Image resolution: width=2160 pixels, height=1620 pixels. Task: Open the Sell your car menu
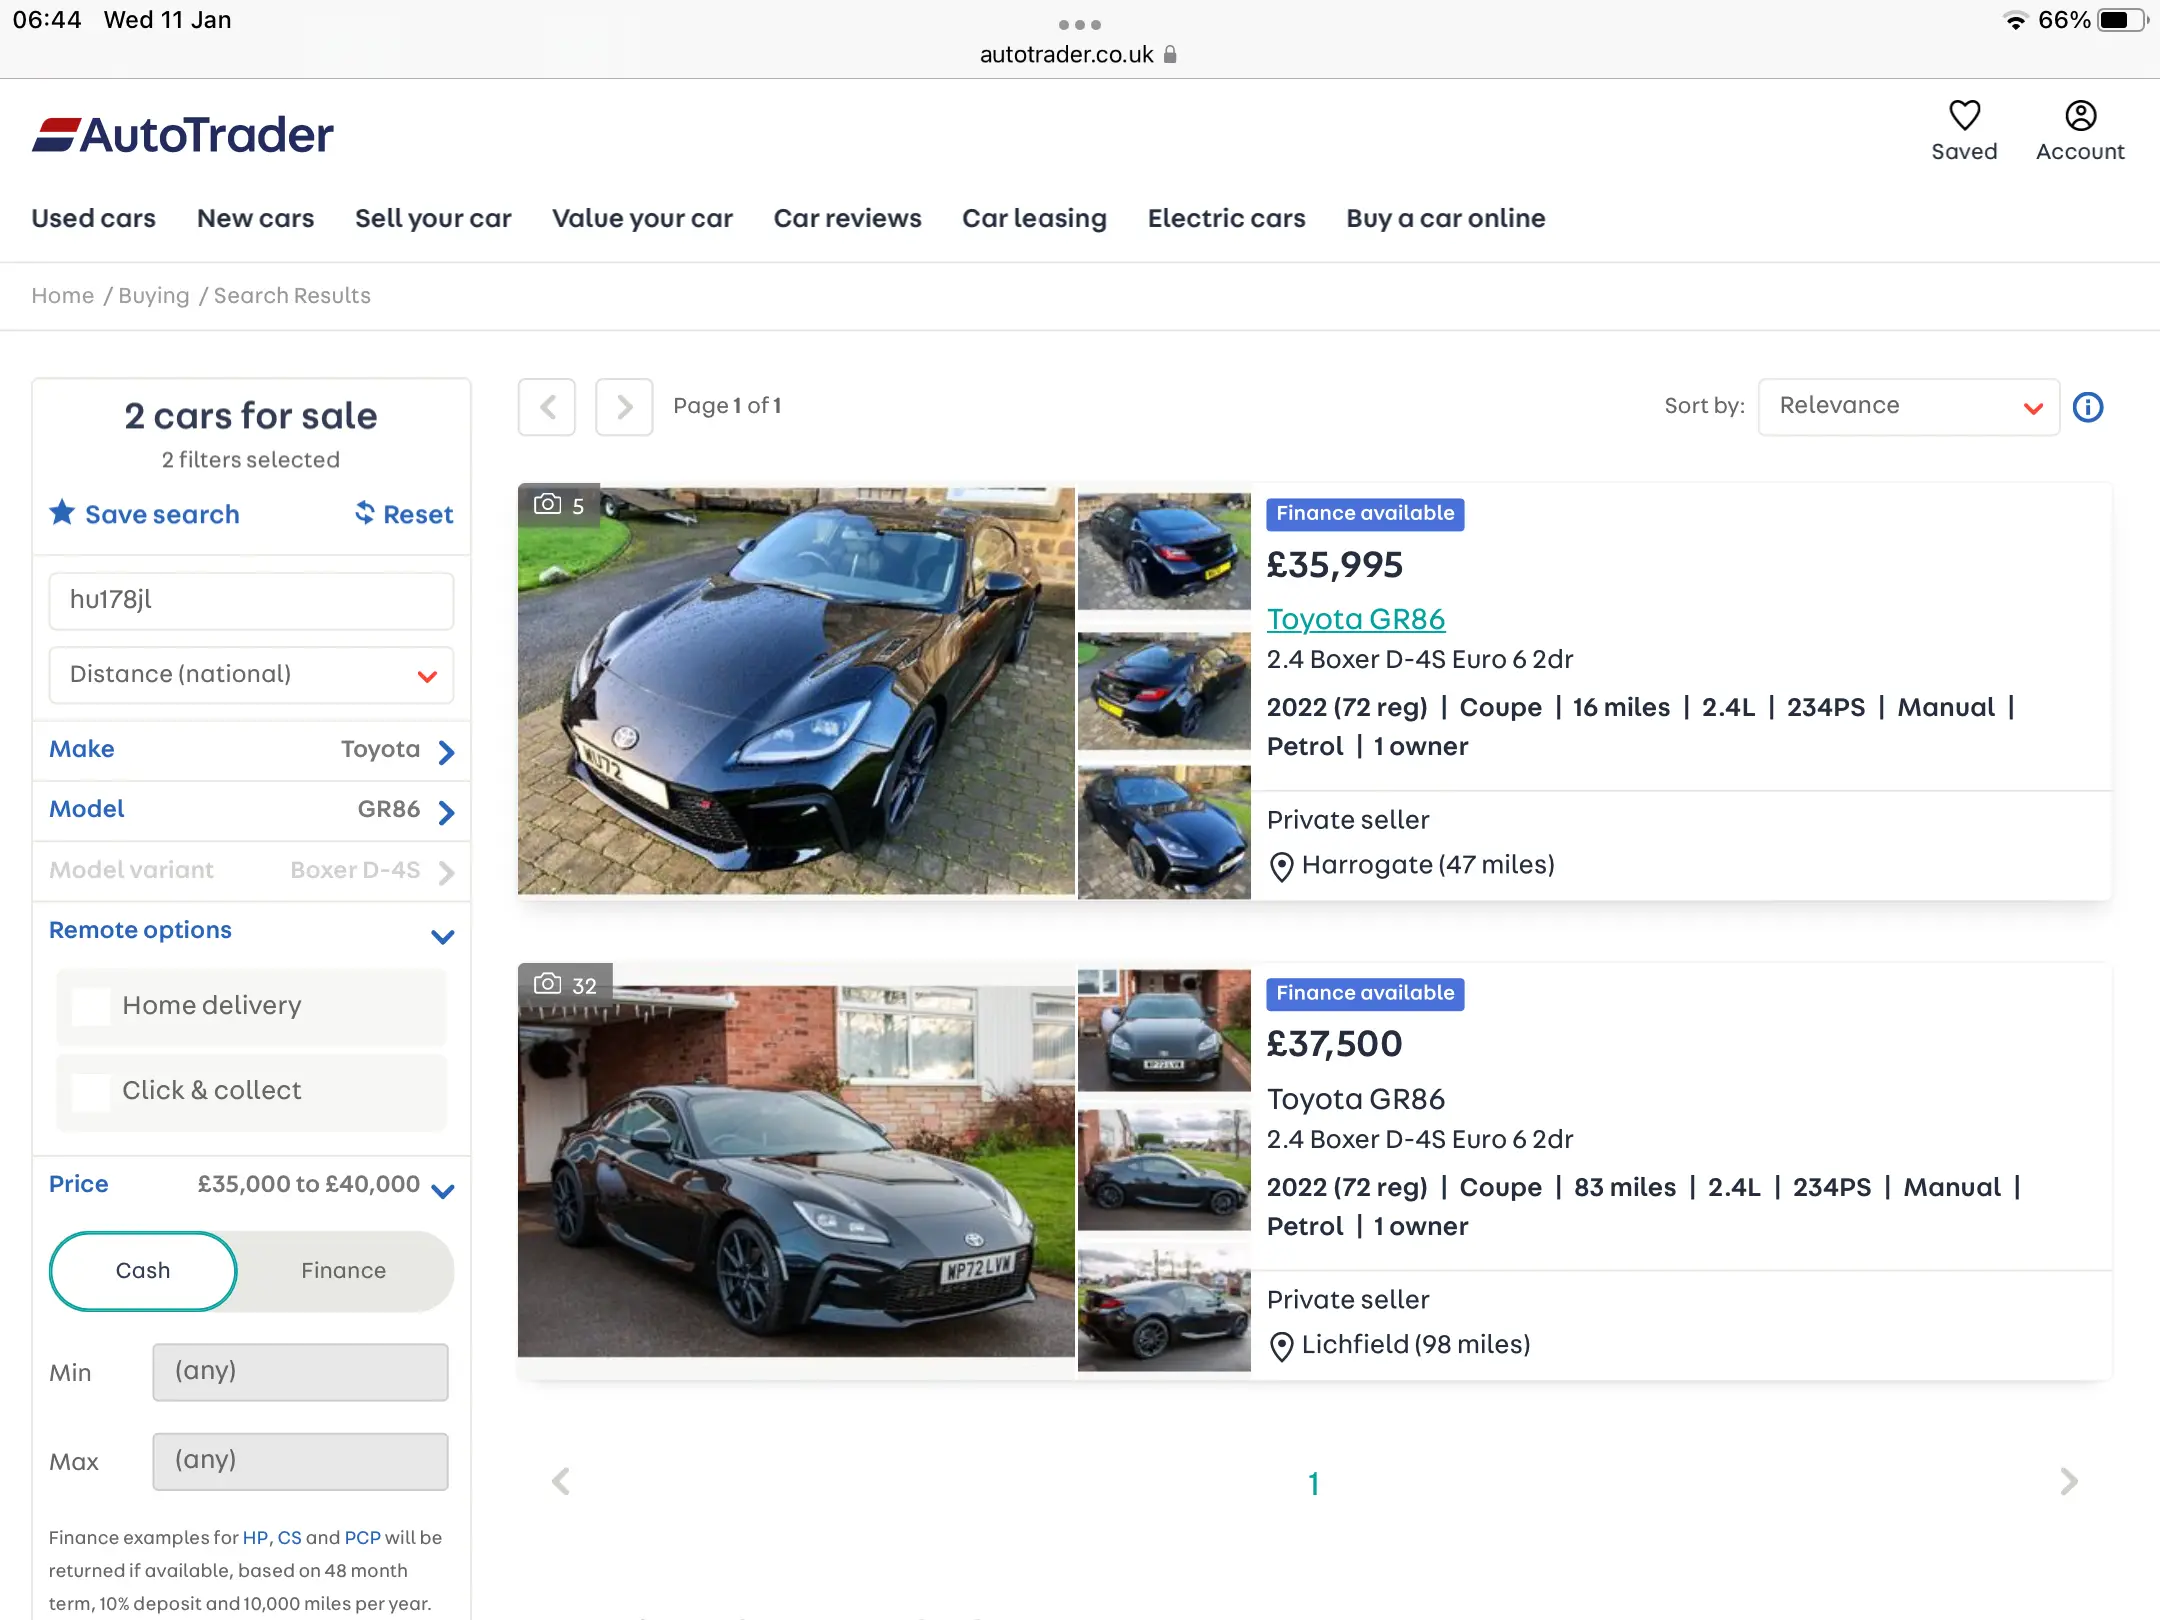433,218
